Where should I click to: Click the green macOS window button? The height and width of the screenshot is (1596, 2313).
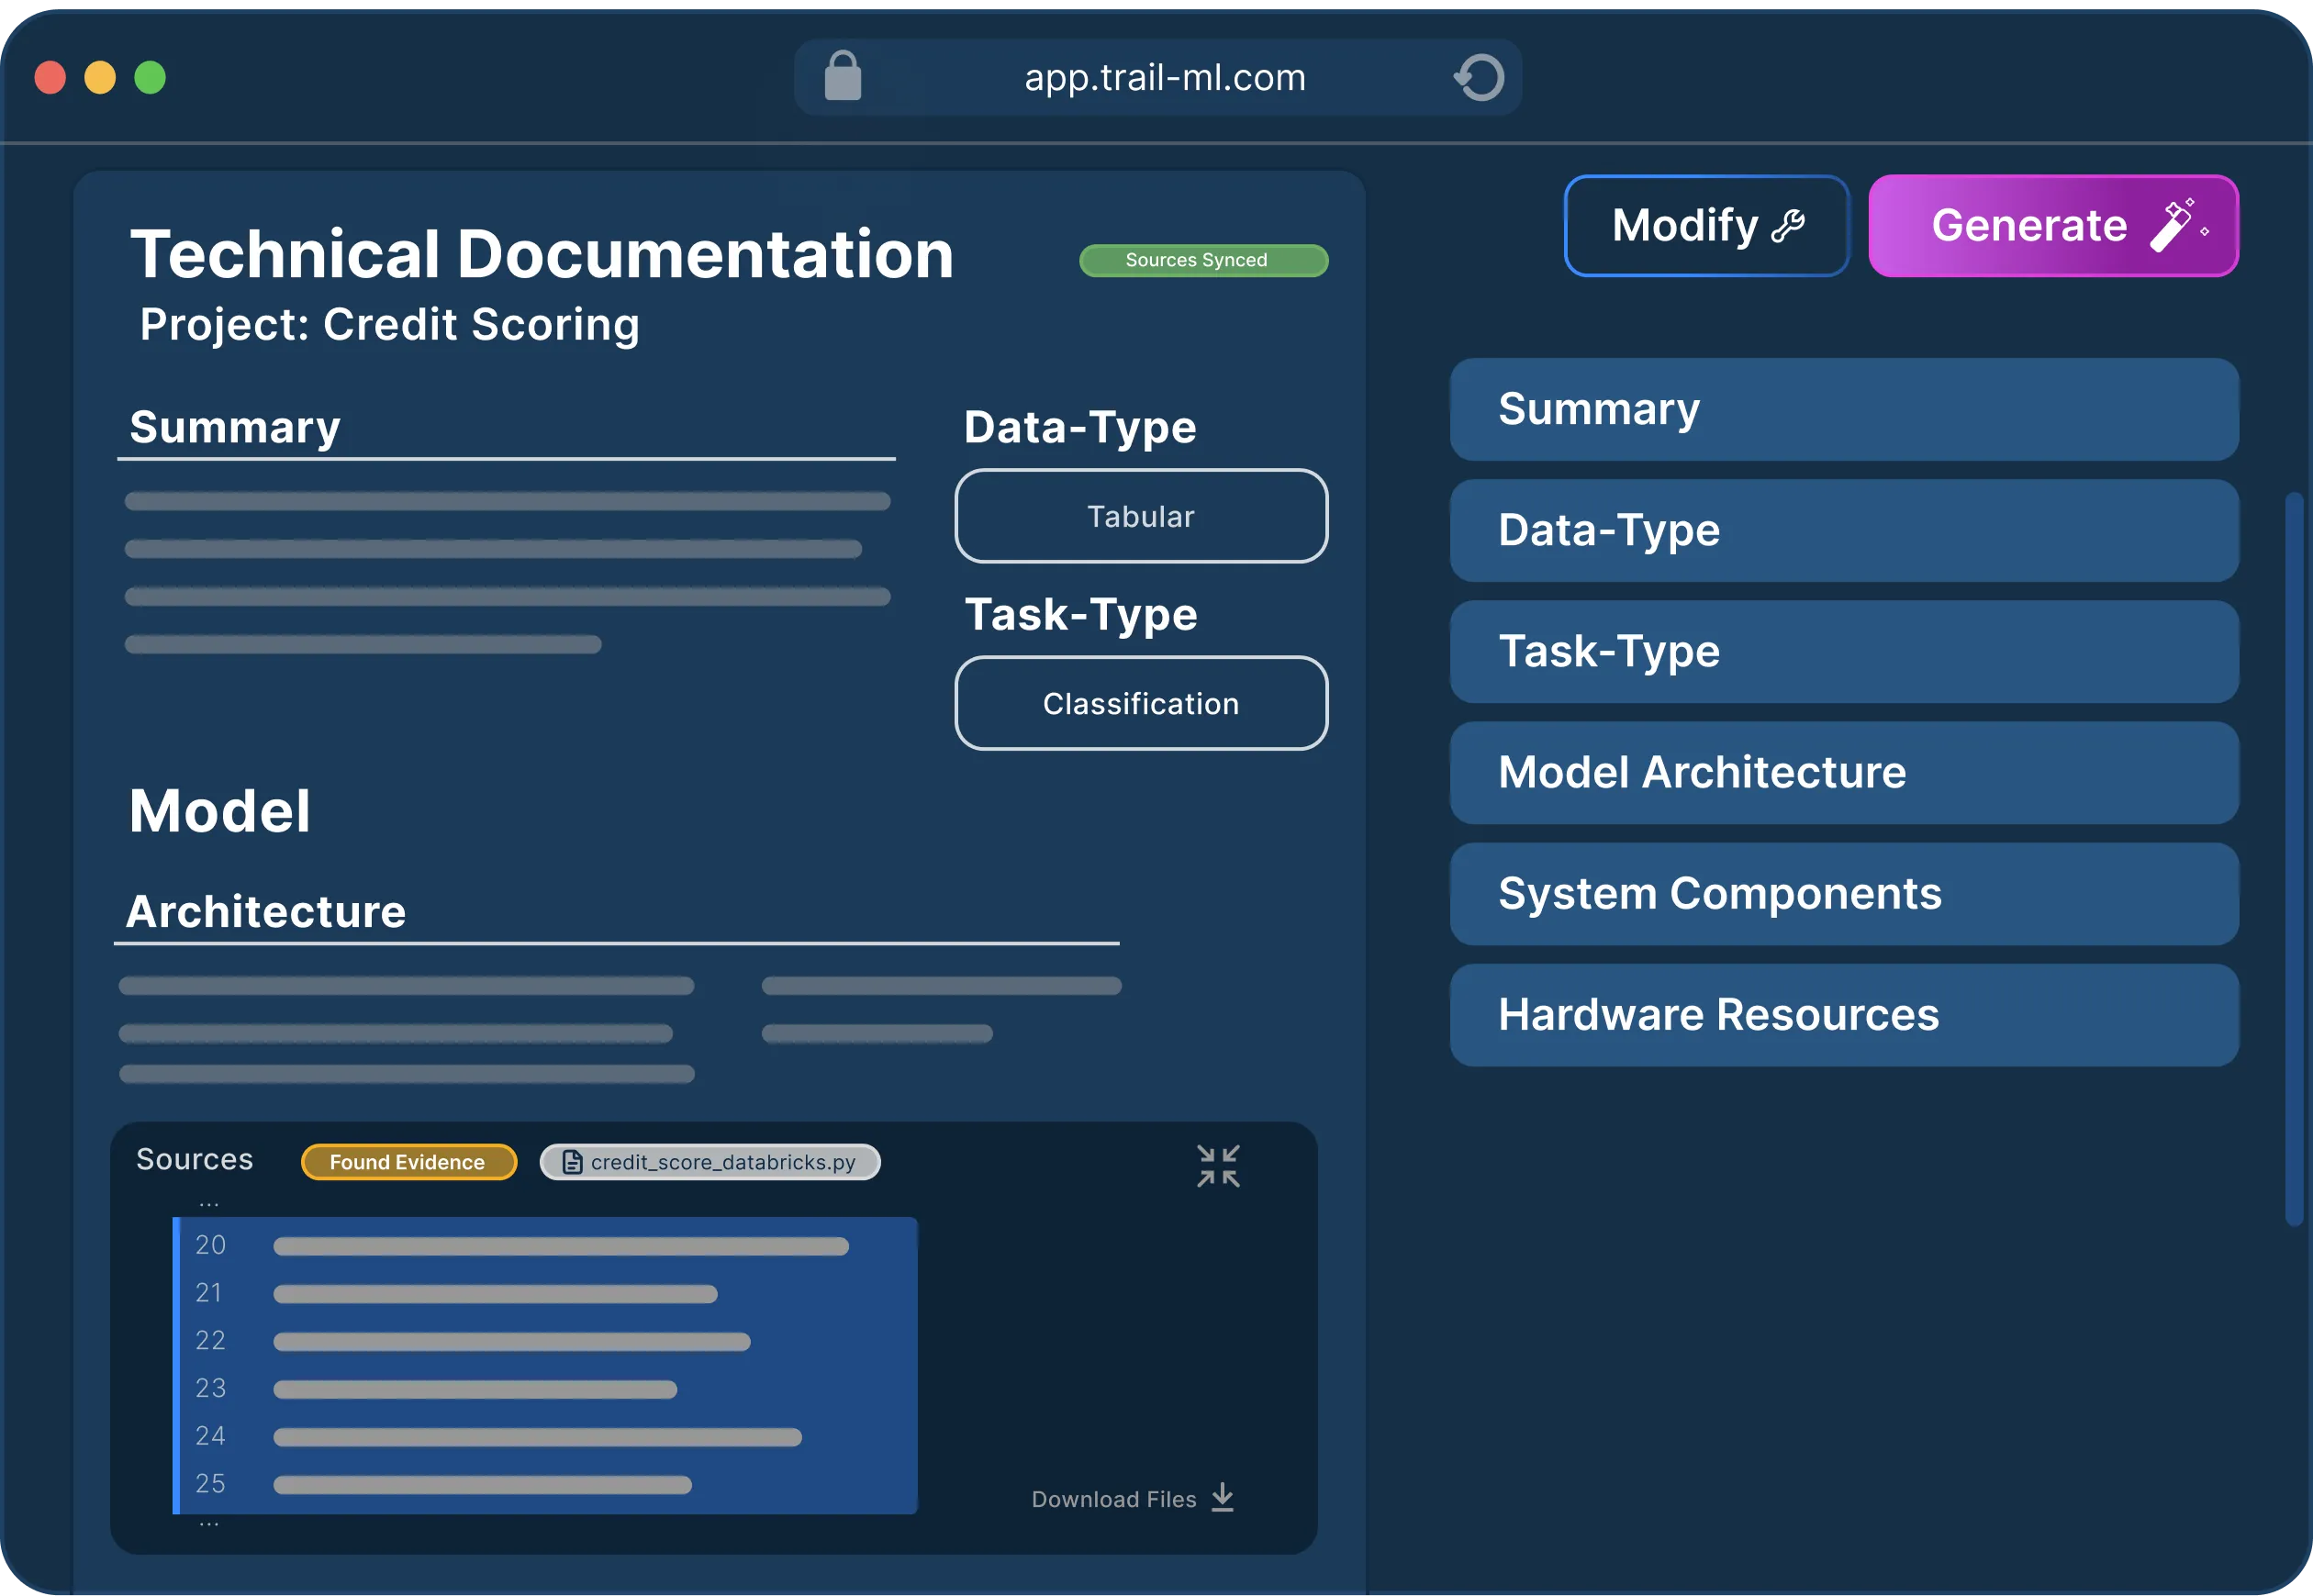(x=150, y=78)
